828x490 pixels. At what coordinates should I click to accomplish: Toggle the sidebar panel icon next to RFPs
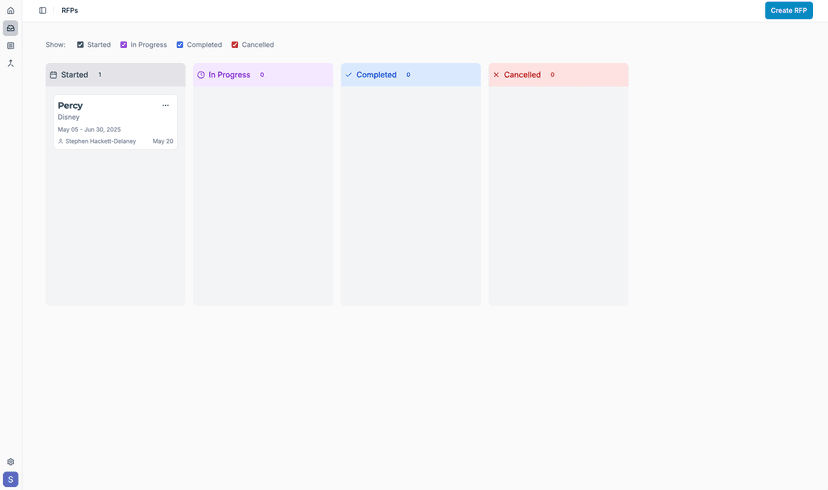pos(43,11)
